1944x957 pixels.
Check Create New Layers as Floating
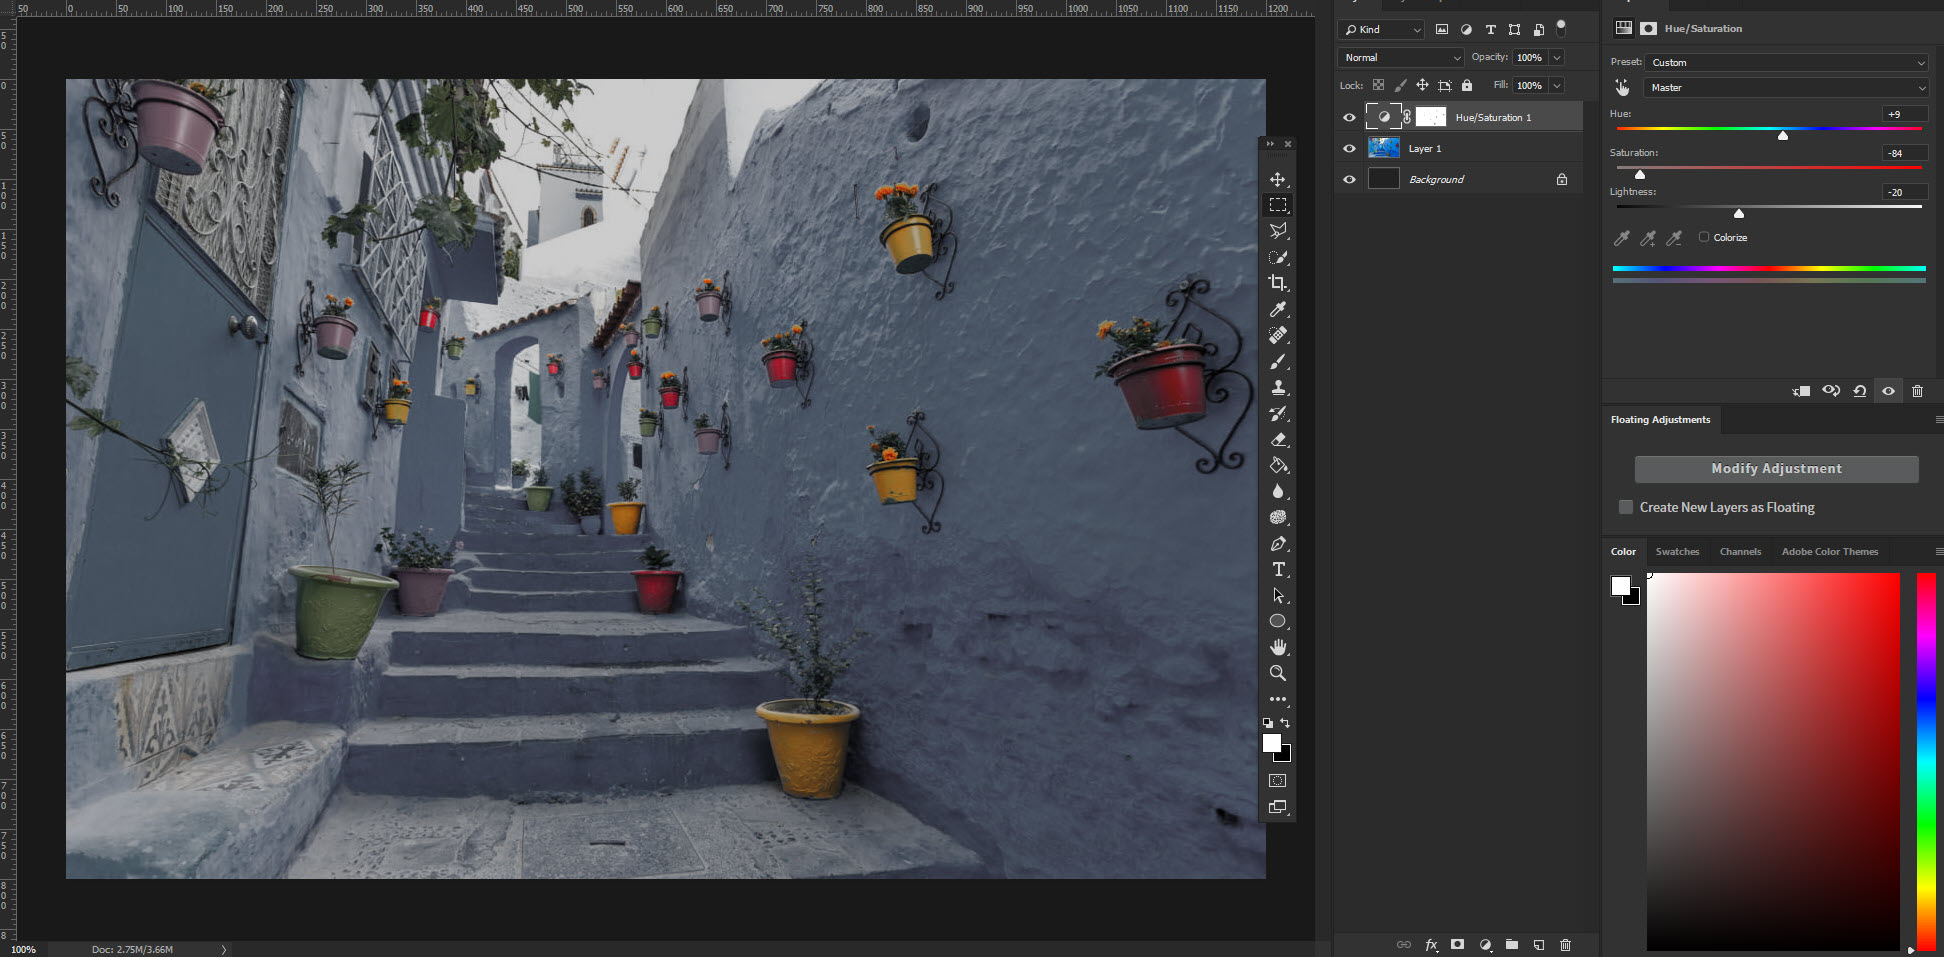(x=1626, y=507)
